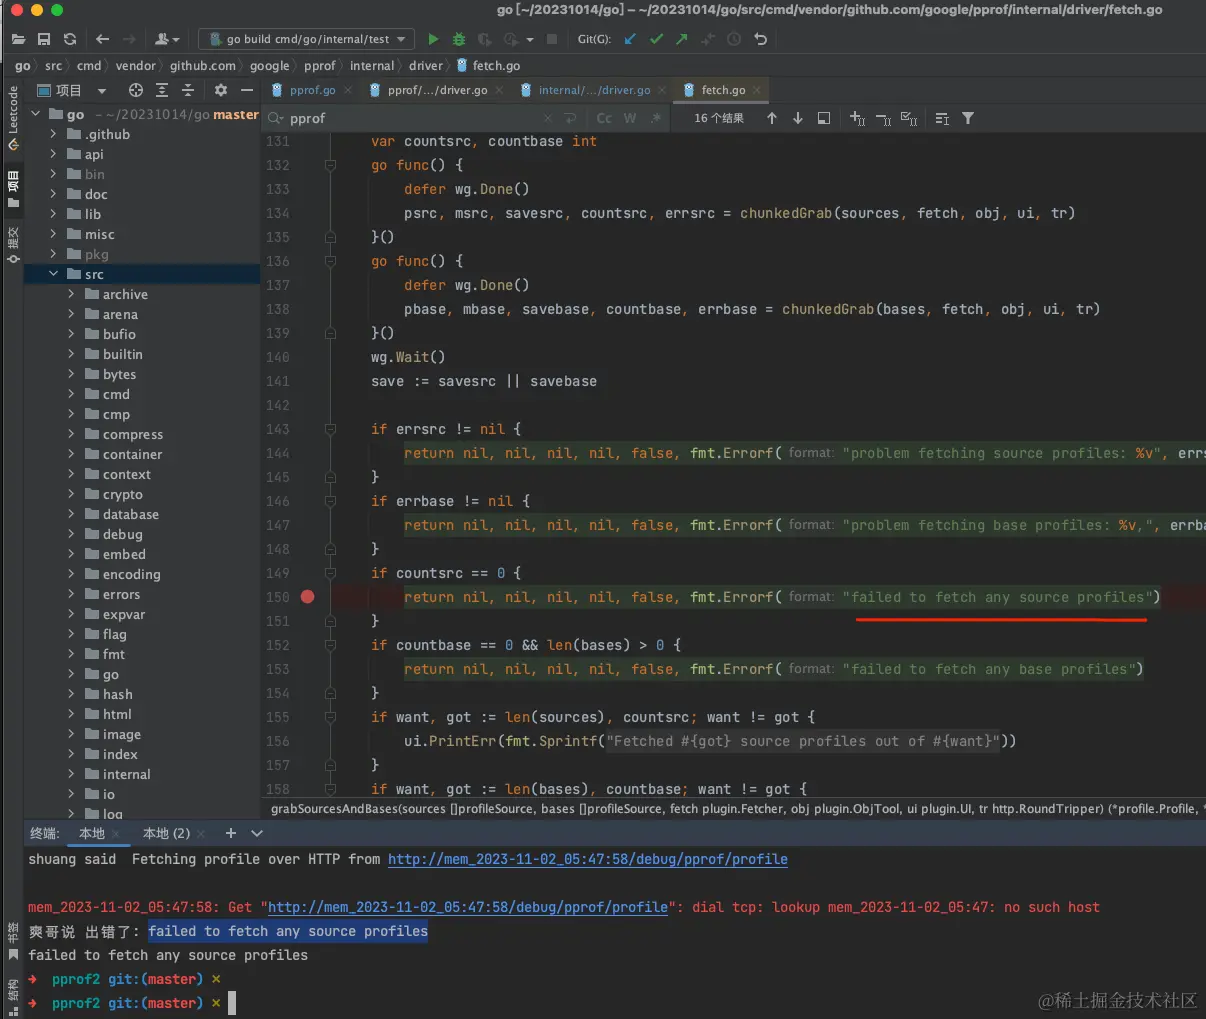Switch to pprof.go tab
Screen dimensions: 1206x1019
pos(312,90)
